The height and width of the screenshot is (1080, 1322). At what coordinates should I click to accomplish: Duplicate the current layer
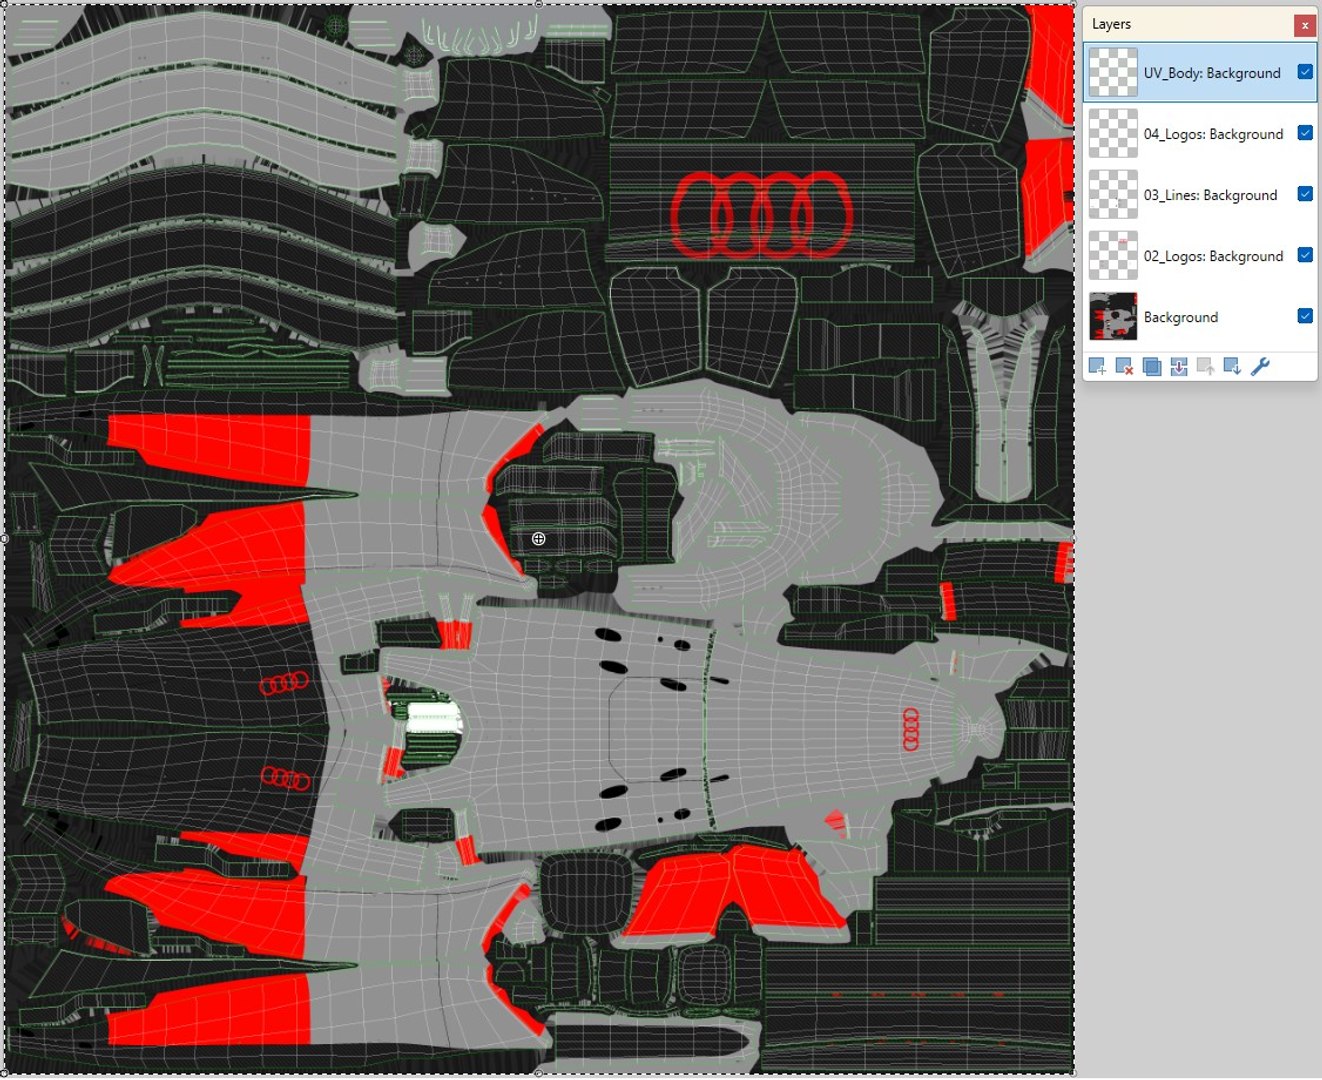[1151, 367]
